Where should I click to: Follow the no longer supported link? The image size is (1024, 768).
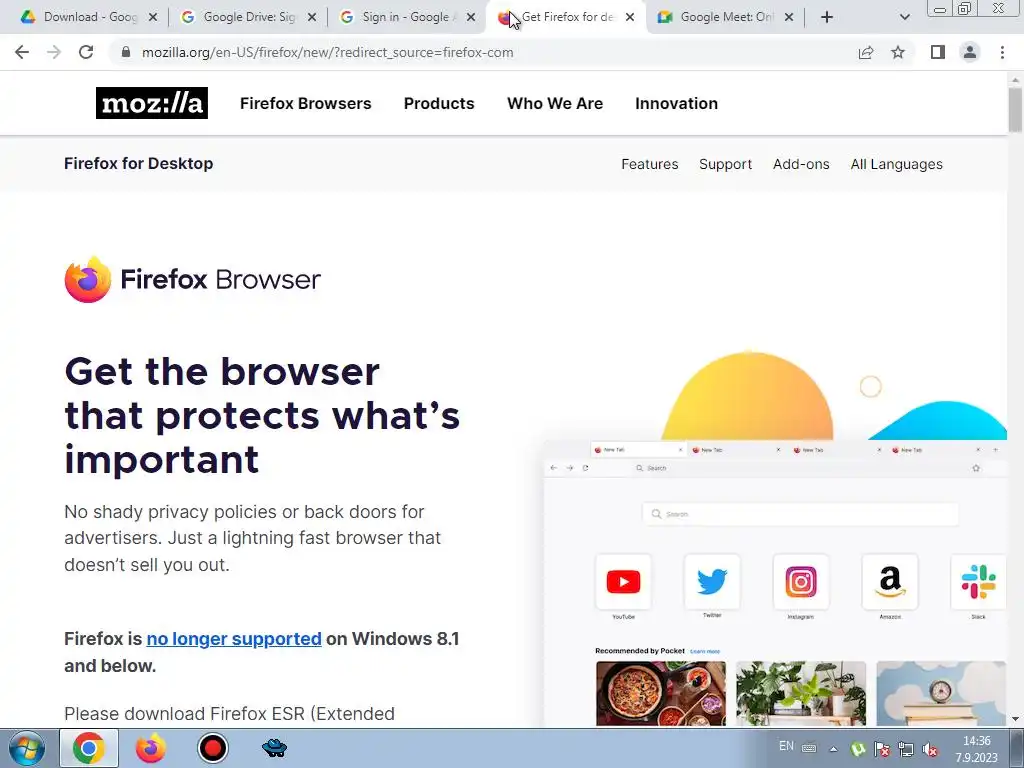(234, 639)
